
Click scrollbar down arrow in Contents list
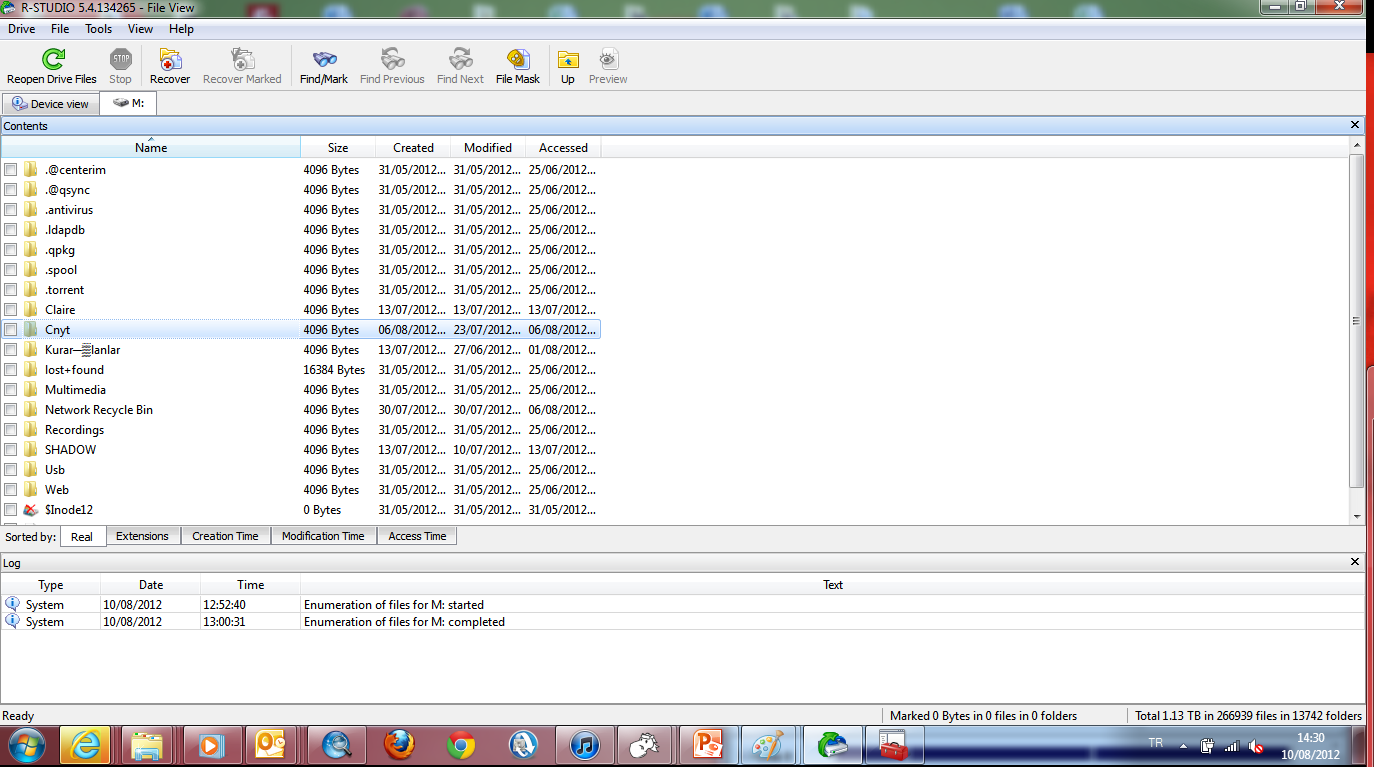click(x=1357, y=516)
